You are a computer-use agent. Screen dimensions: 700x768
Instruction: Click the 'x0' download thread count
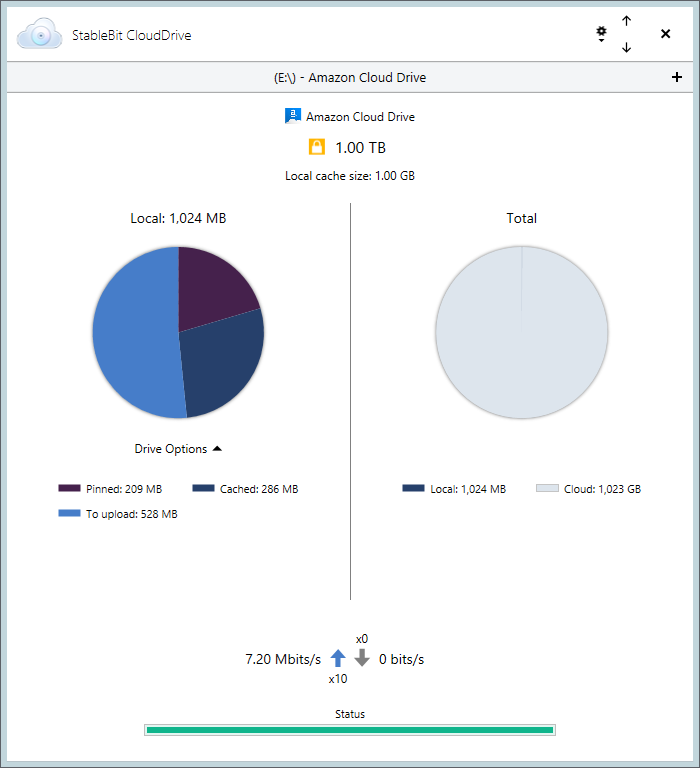pyautogui.click(x=362, y=639)
